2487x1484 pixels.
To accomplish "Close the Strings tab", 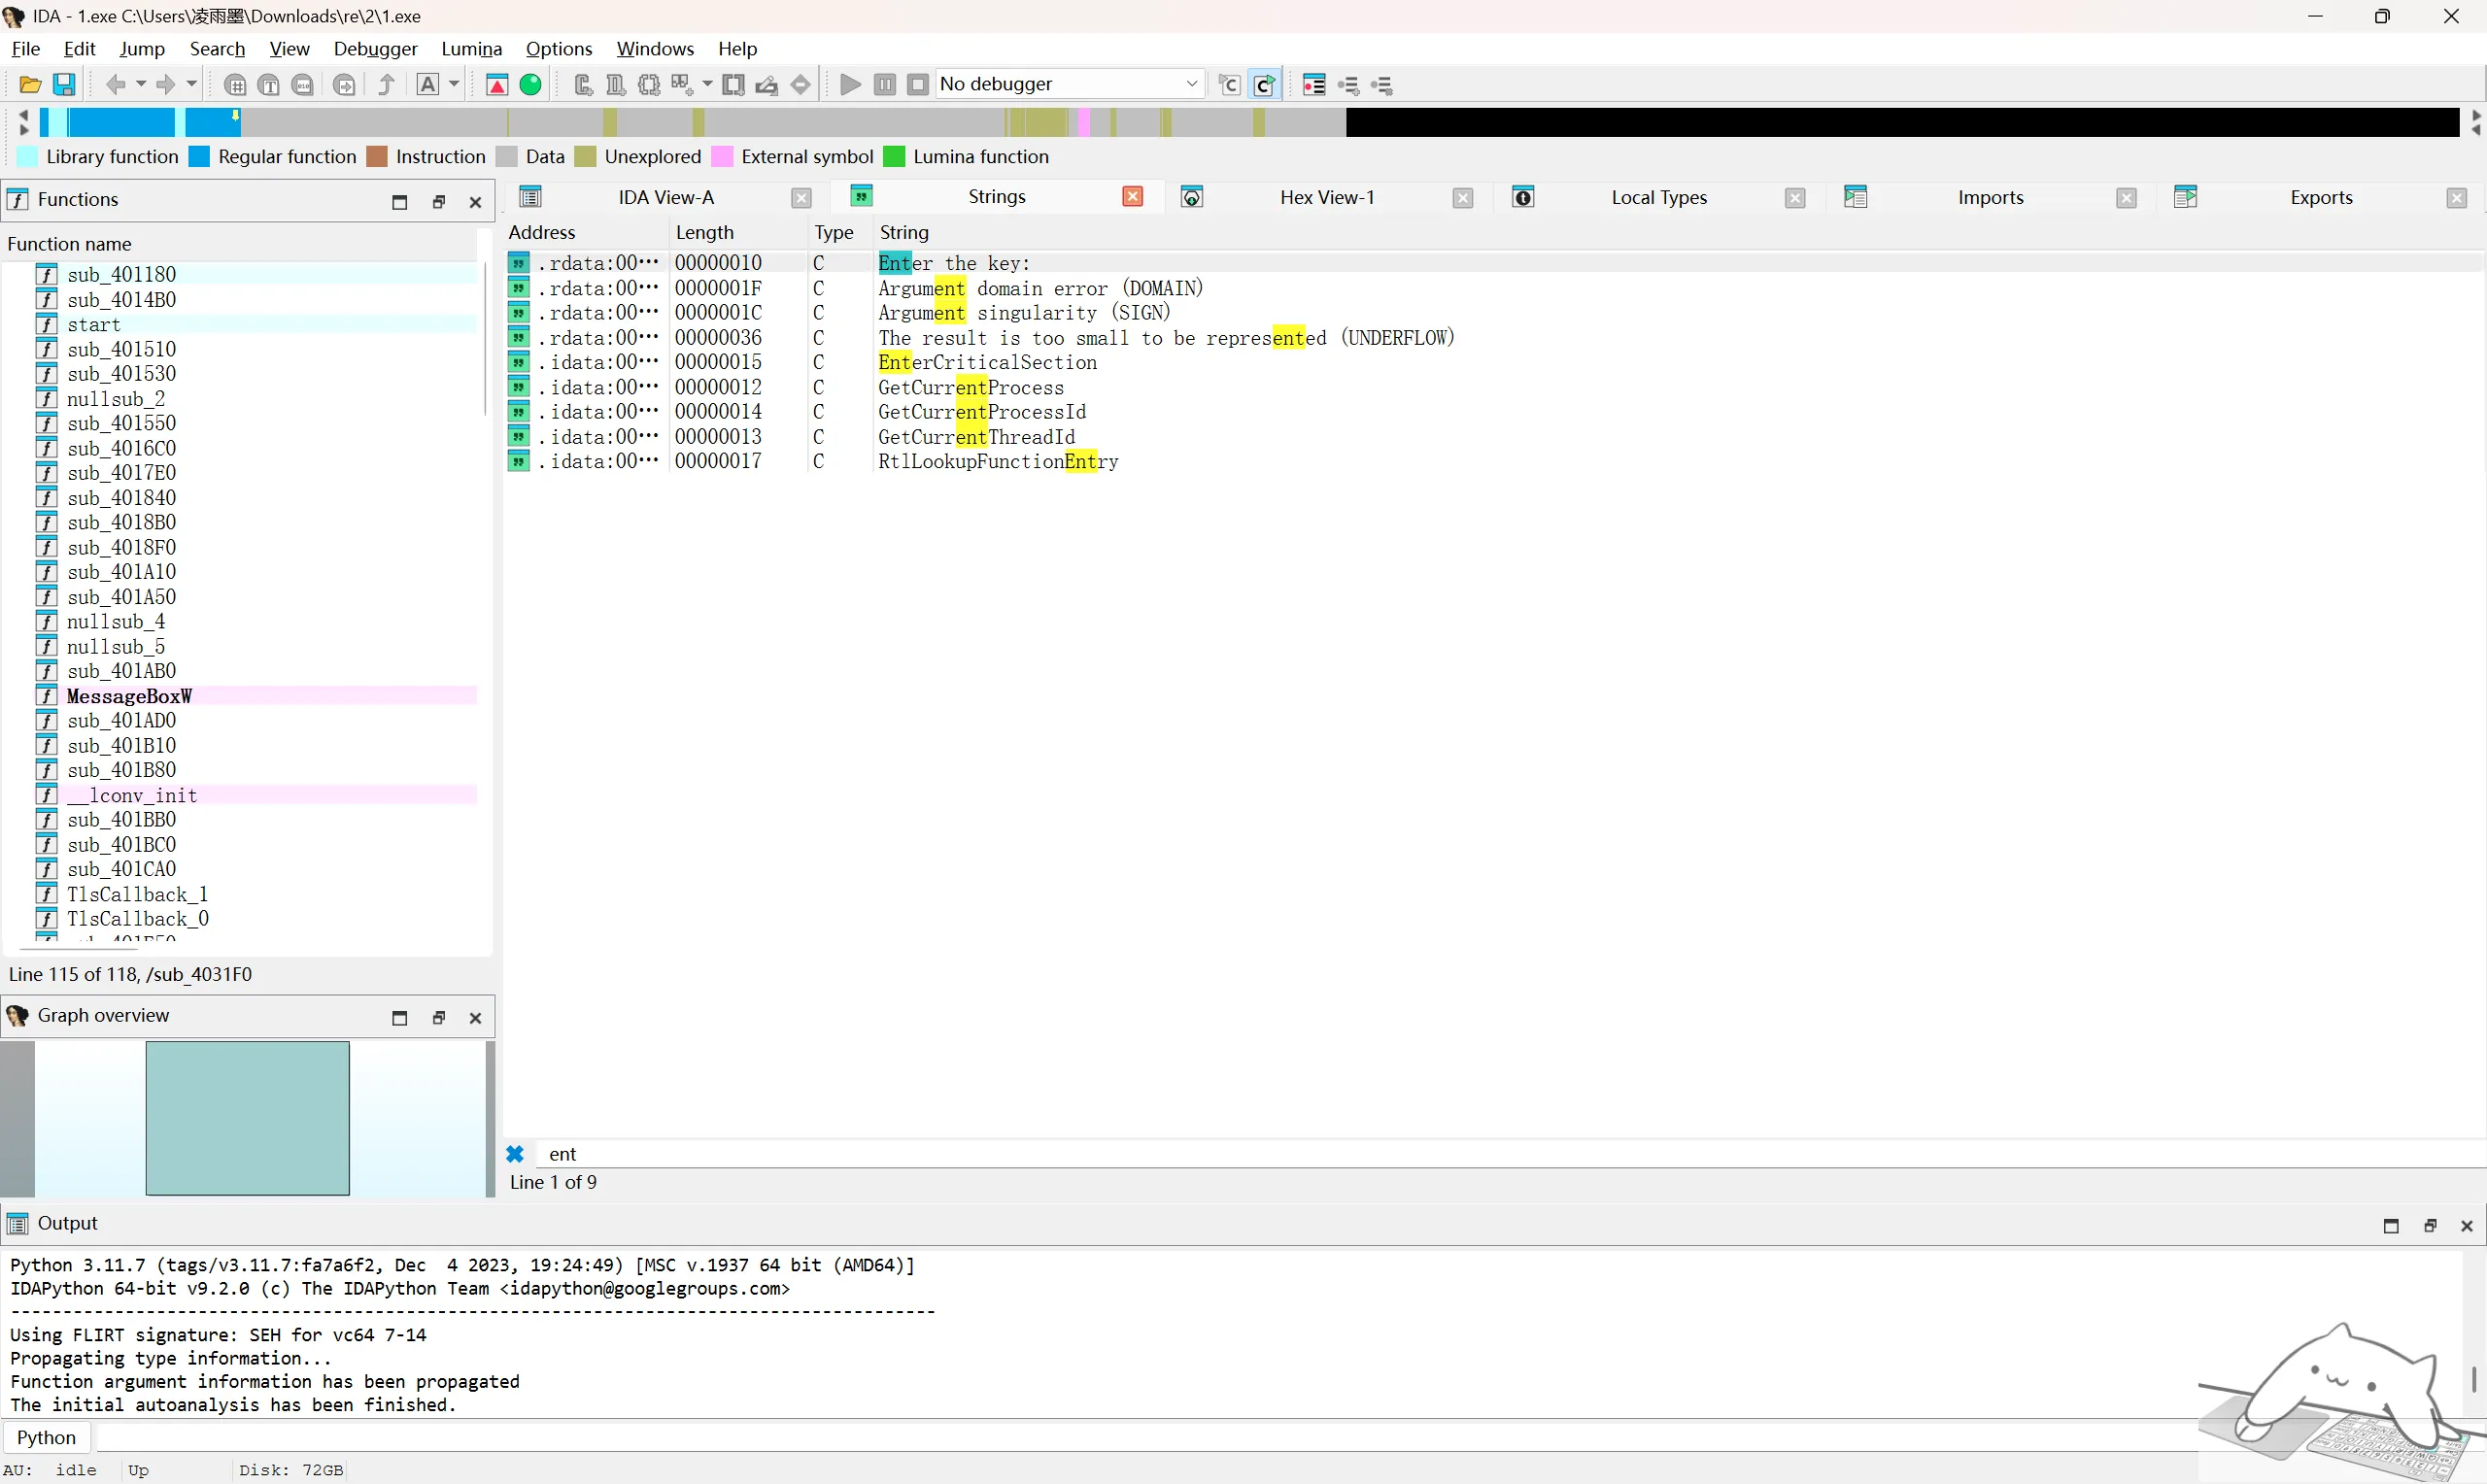I will click(x=1133, y=197).
